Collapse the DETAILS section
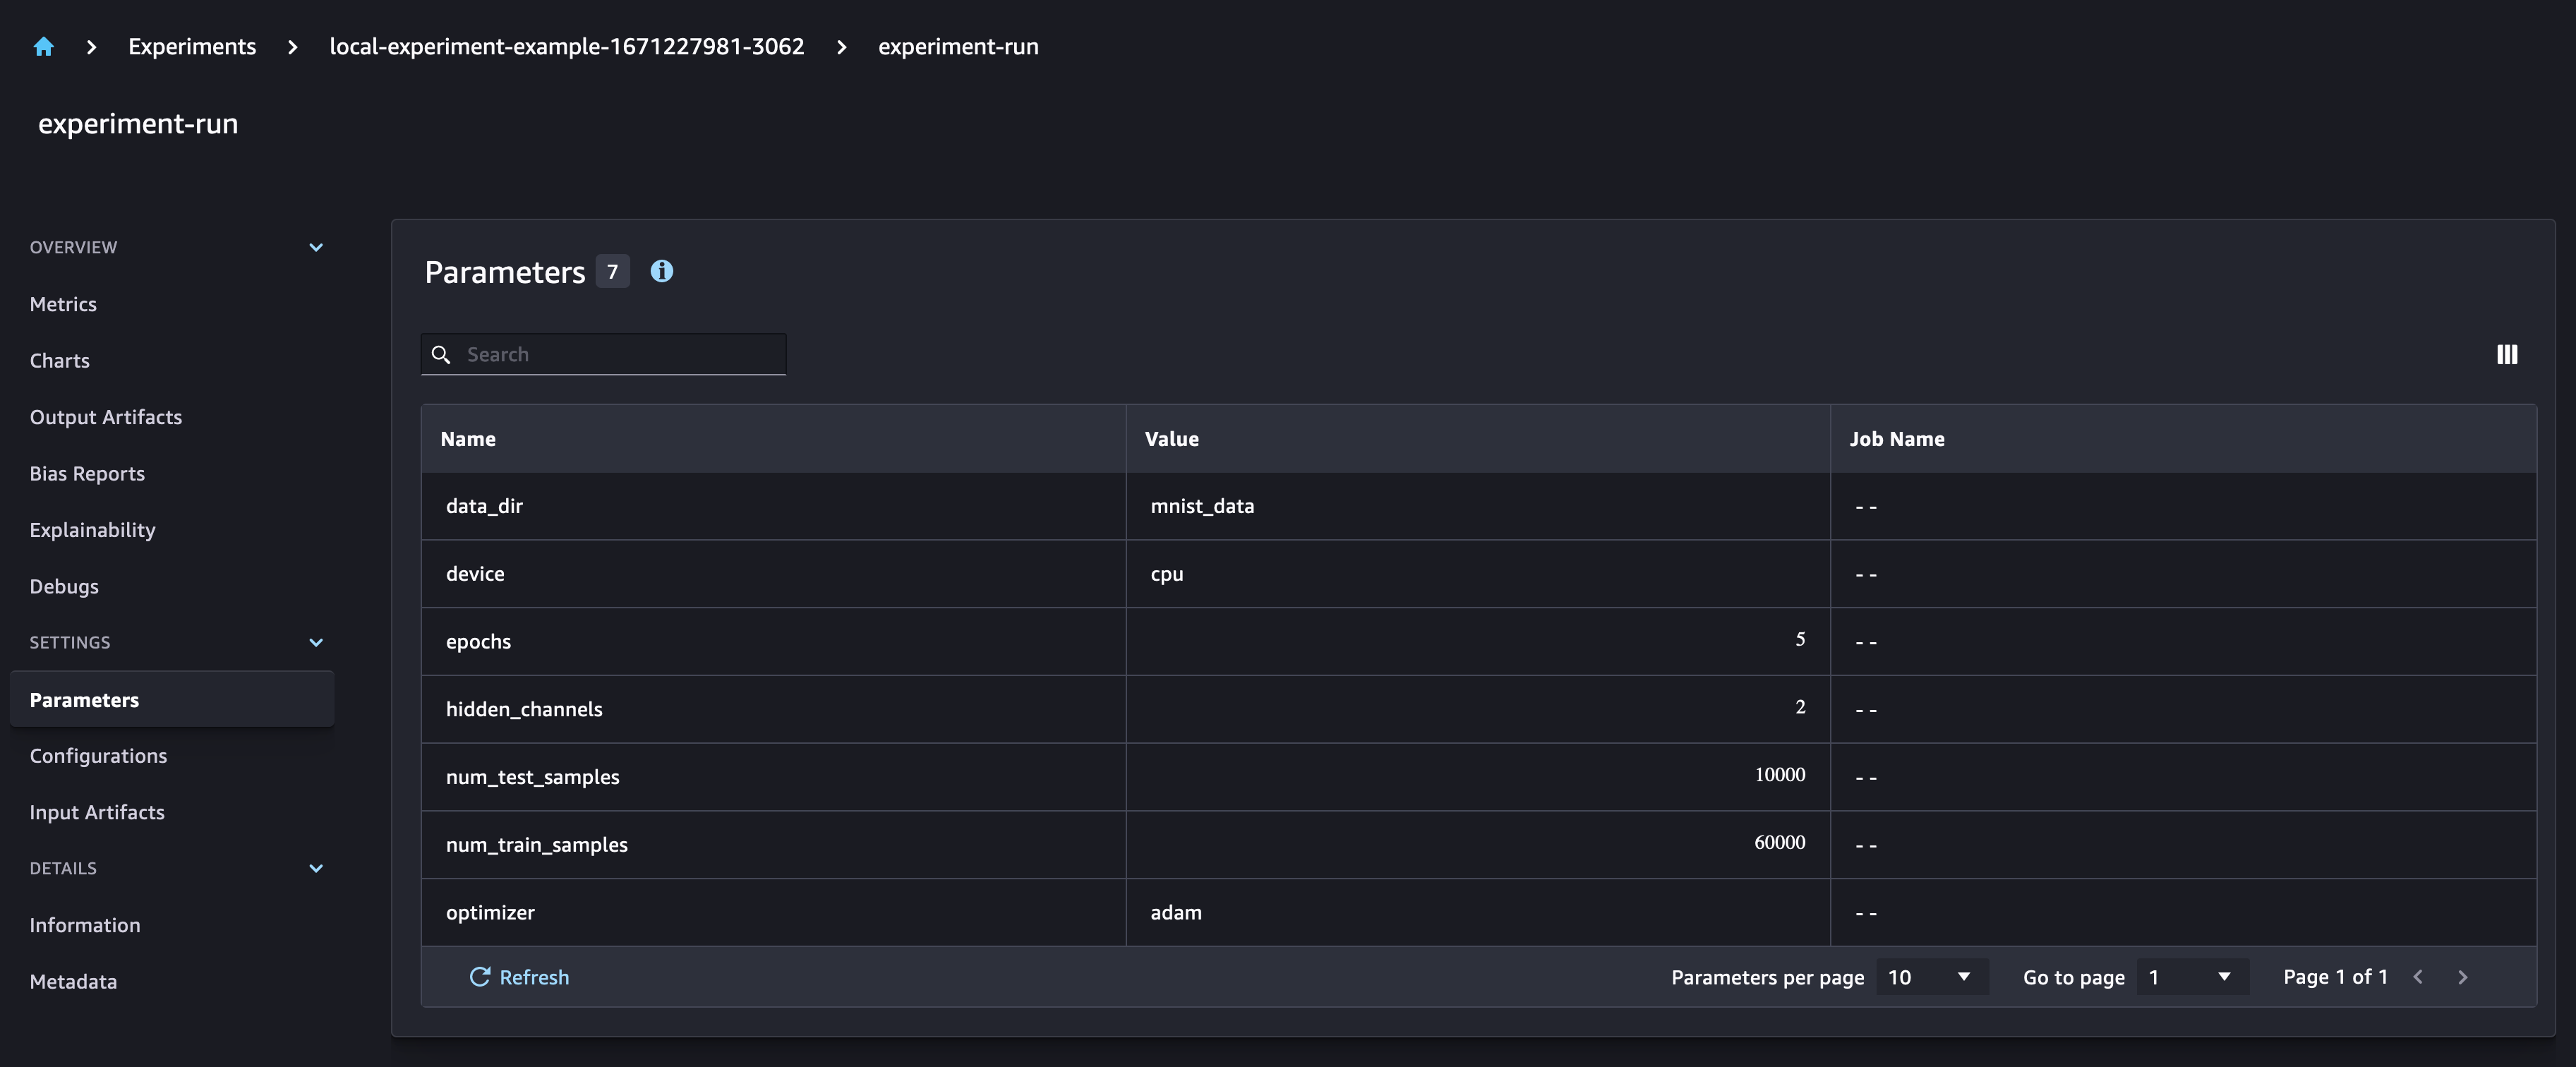This screenshot has width=2576, height=1067. 316,868
